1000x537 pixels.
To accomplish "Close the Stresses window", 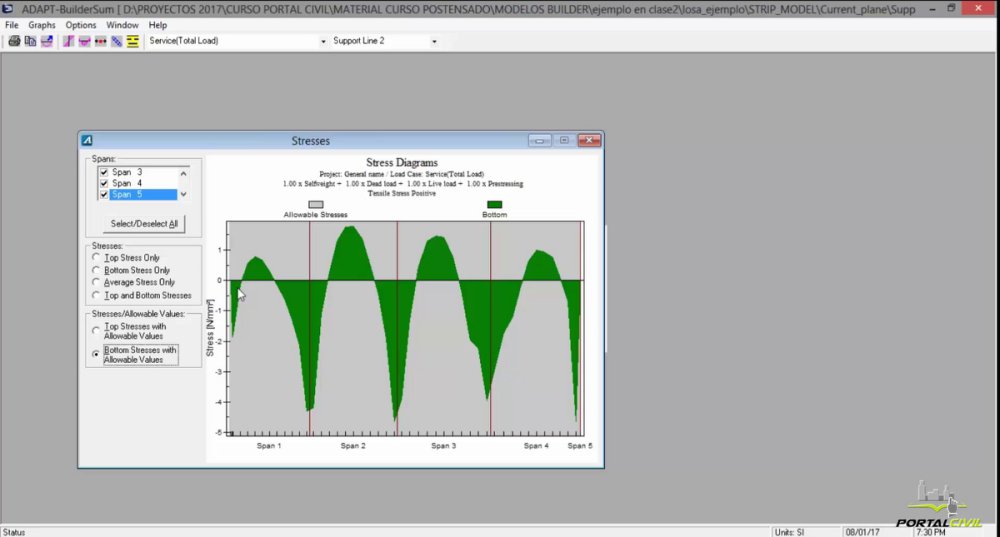I will coord(589,140).
